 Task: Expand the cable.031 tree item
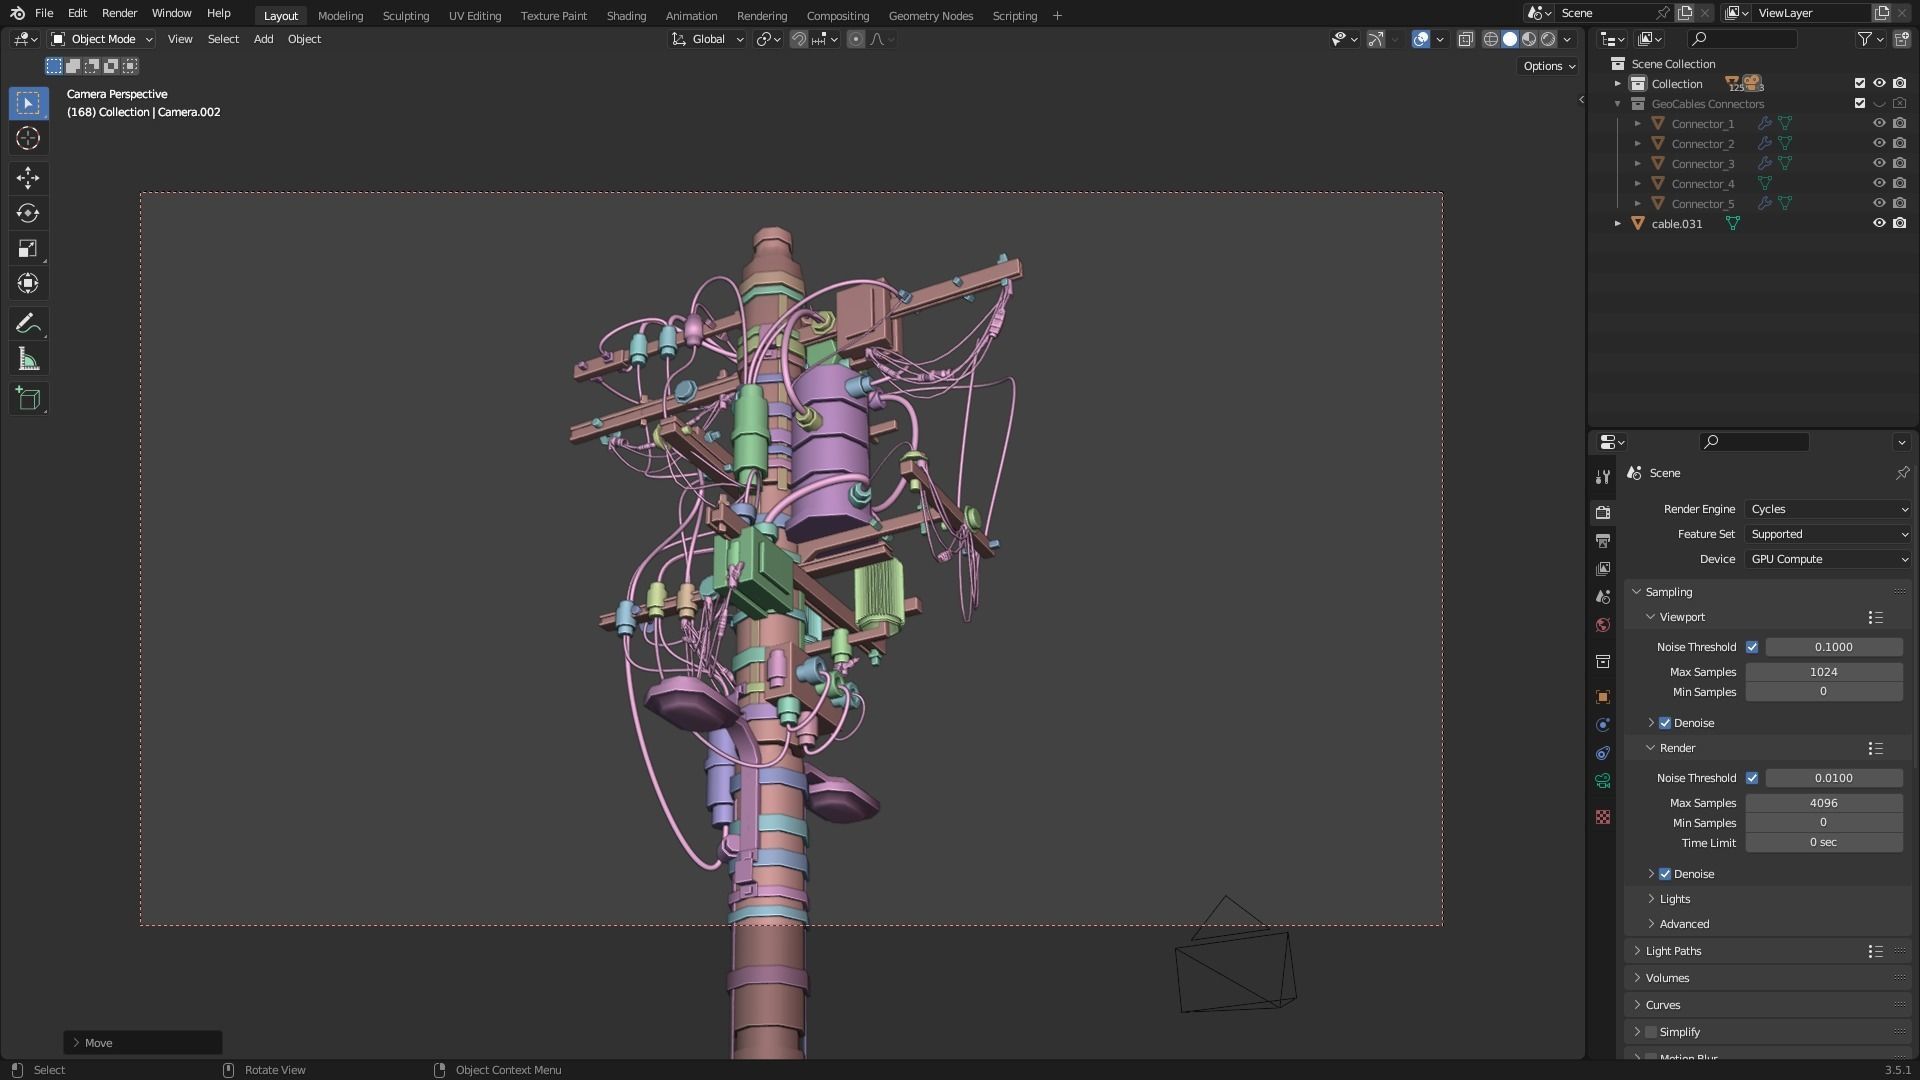click(x=1618, y=224)
